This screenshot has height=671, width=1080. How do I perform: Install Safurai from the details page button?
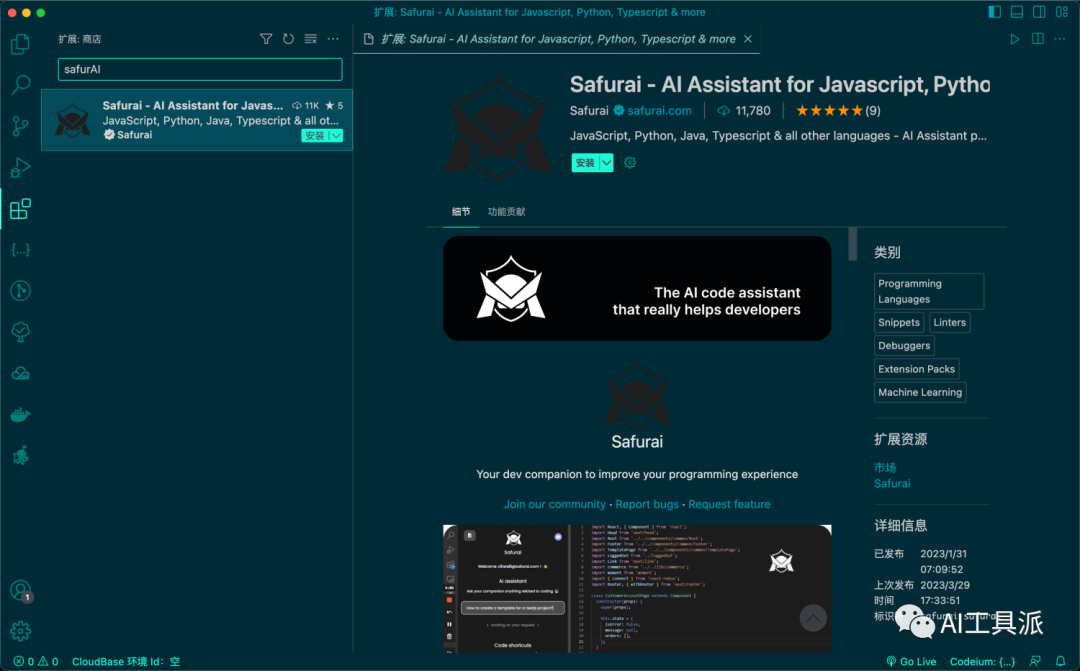(x=585, y=163)
